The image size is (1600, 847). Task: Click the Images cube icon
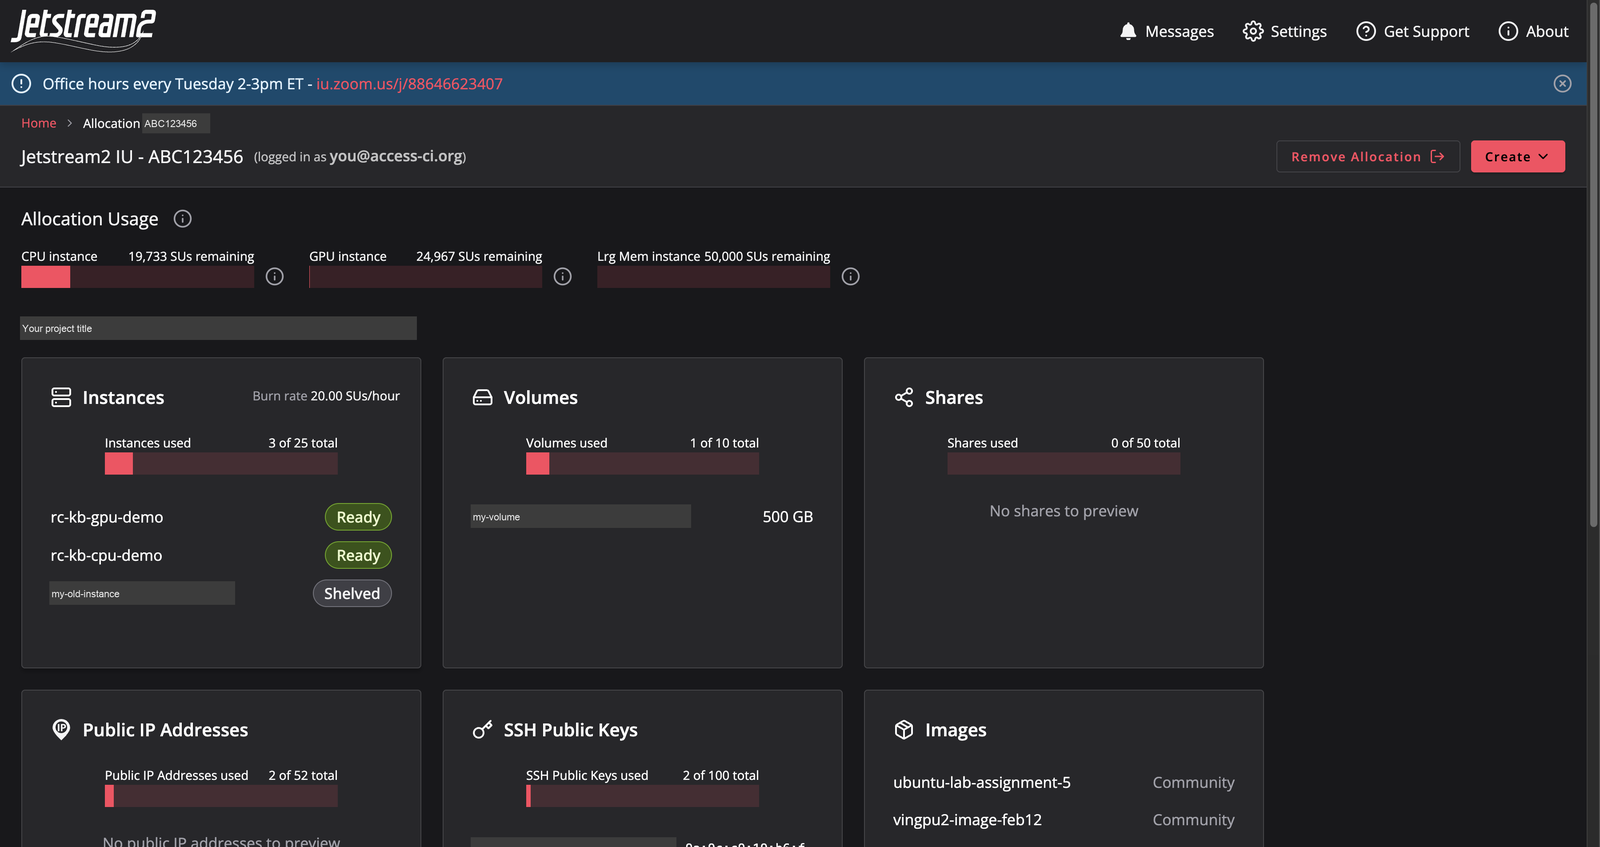coord(904,730)
